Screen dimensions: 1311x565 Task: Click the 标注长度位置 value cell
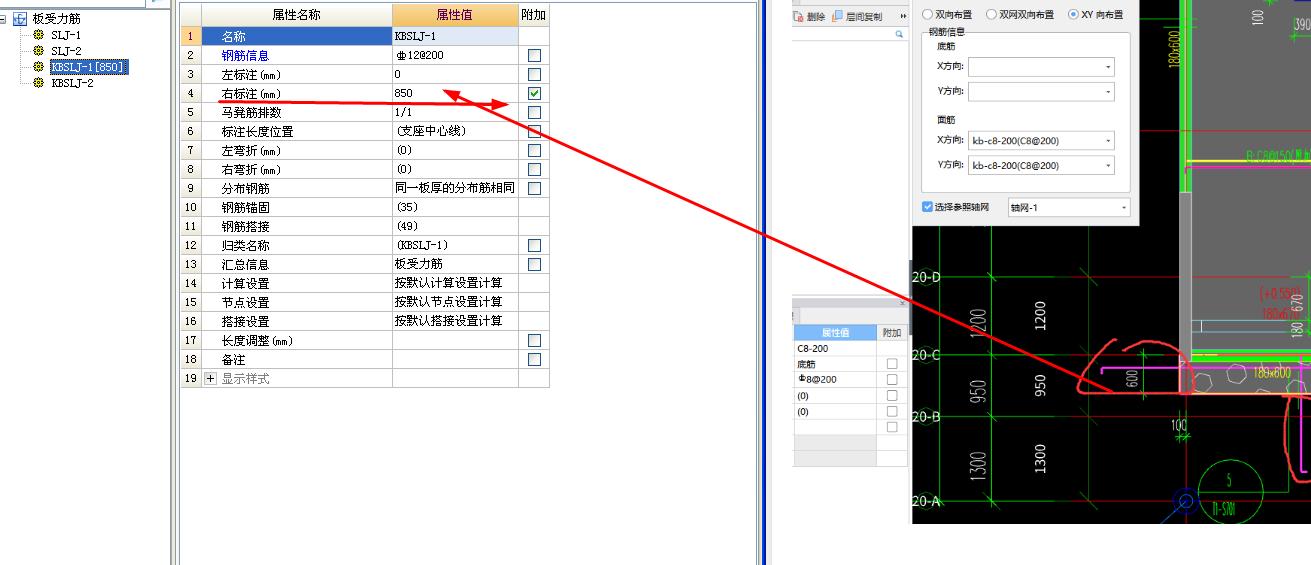[x=455, y=131]
